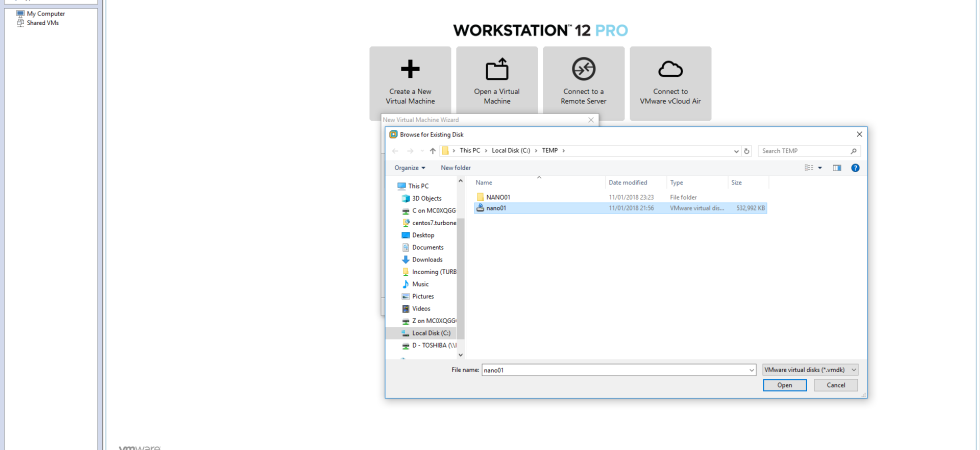The image size is (980, 450).
Task: Expand the File name history dropdown
Action: pos(752,370)
